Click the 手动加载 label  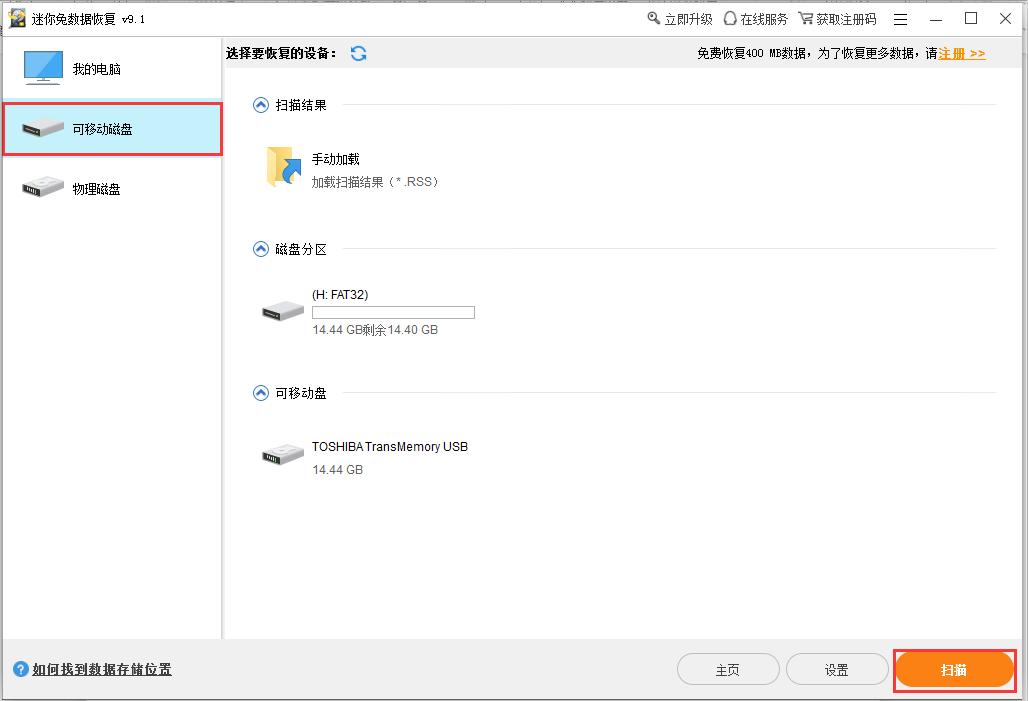336,159
